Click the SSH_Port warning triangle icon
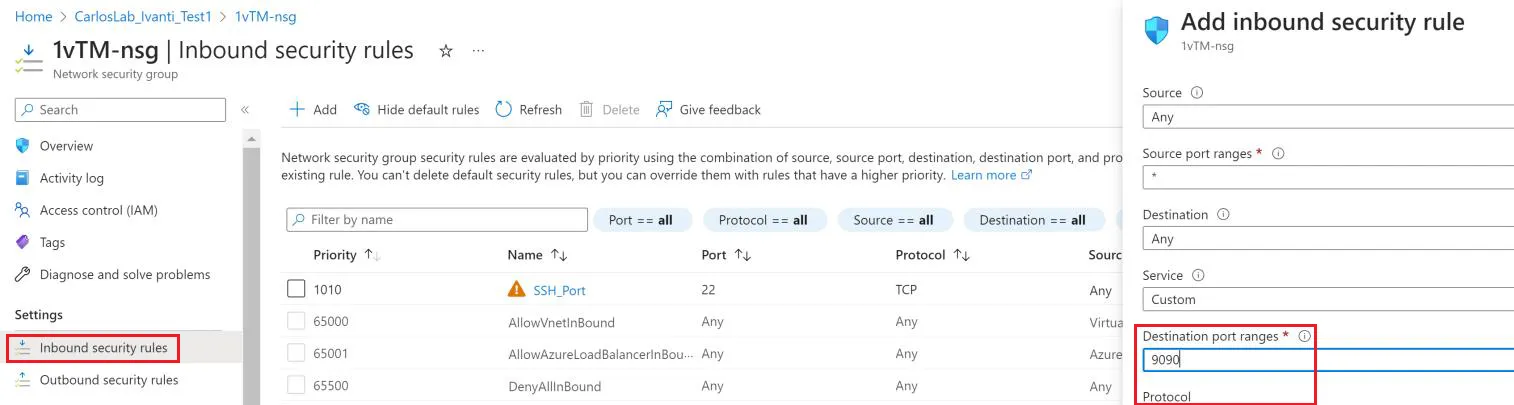This screenshot has width=1514, height=405. click(516, 289)
